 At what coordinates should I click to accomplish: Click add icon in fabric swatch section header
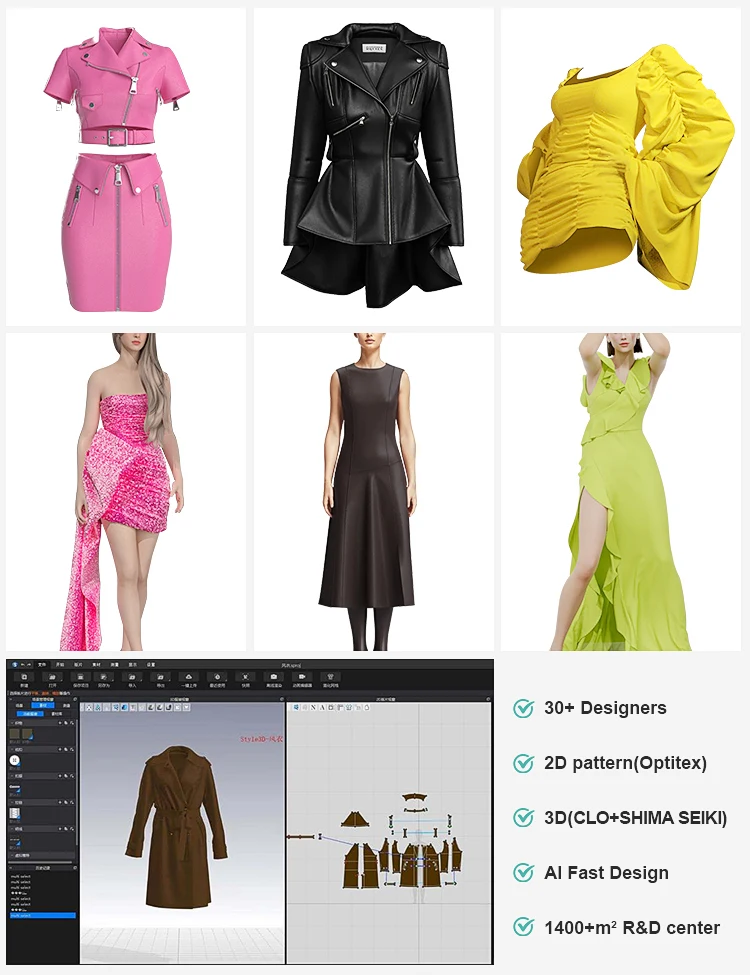point(60,723)
